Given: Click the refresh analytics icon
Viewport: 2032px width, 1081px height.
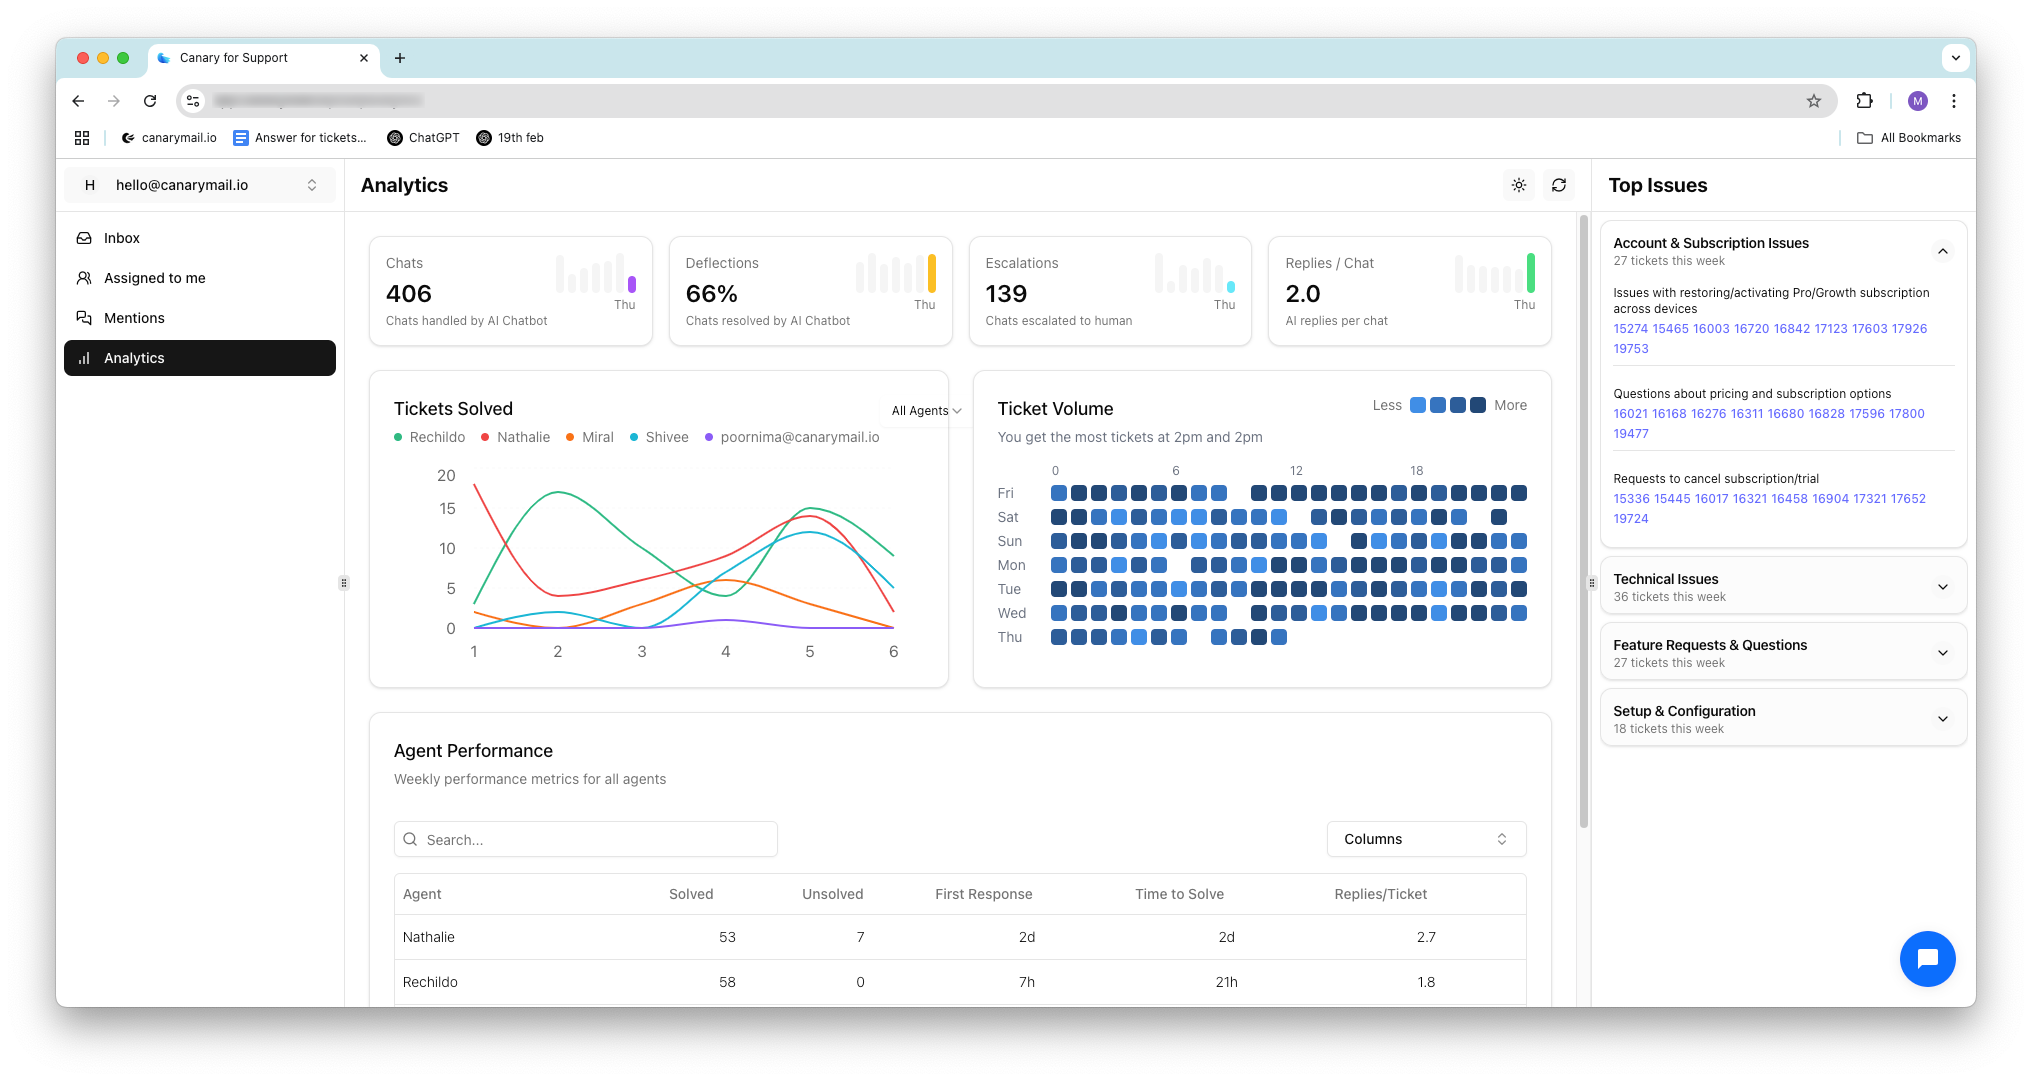Looking at the screenshot, I should click(1558, 185).
